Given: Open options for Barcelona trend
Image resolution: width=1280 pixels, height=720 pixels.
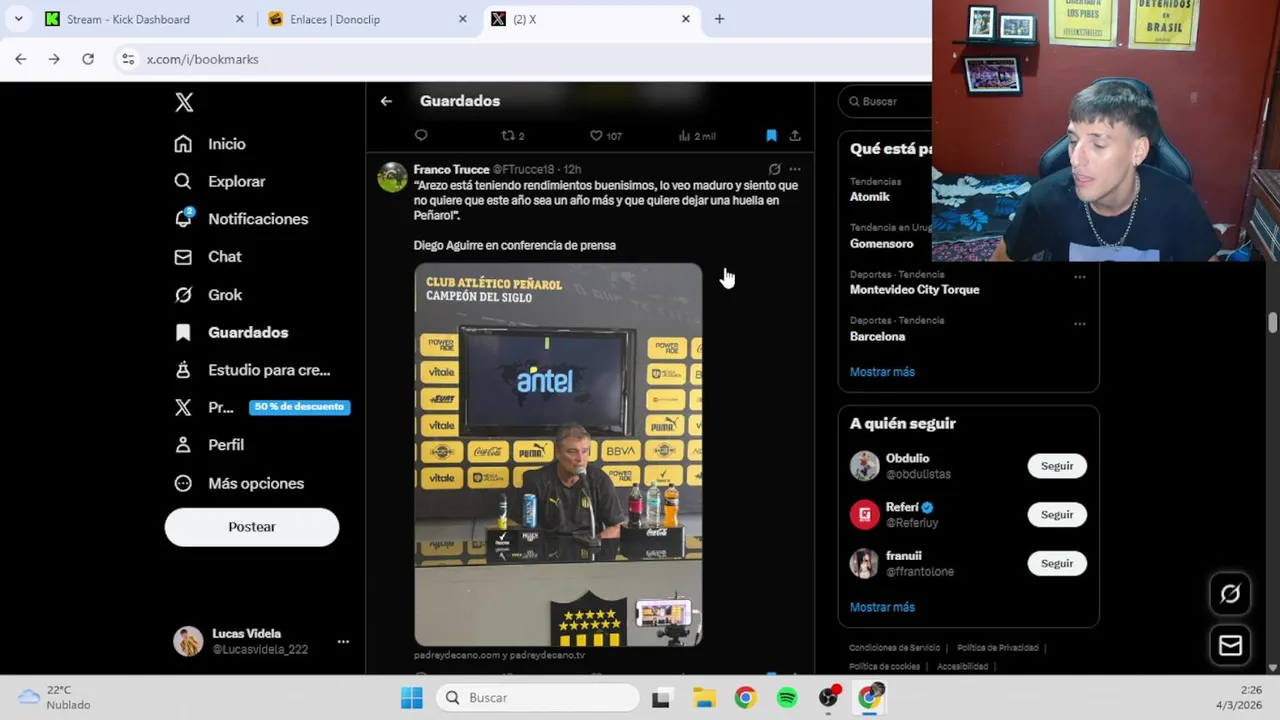Looking at the screenshot, I should 1080,324.
